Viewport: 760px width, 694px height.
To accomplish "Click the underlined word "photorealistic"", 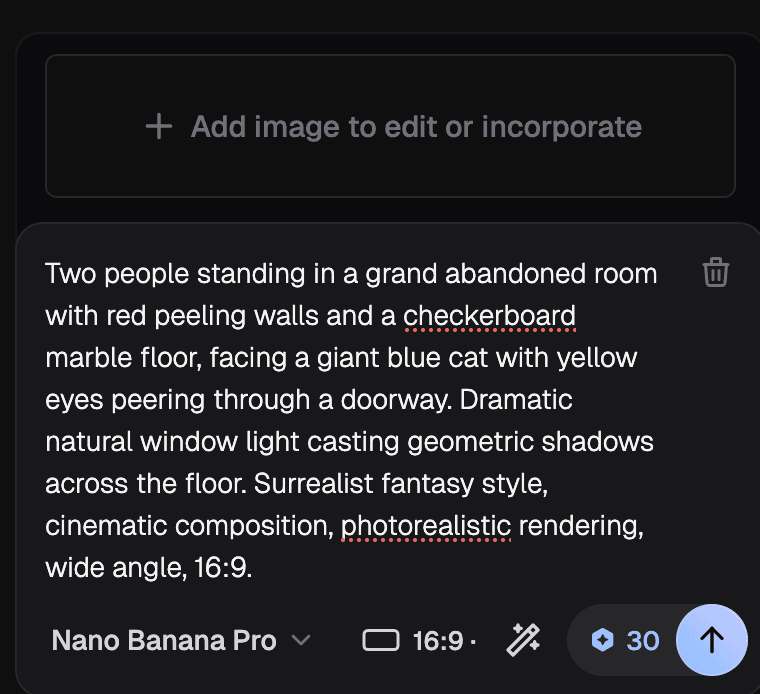I will click(426, 526).
